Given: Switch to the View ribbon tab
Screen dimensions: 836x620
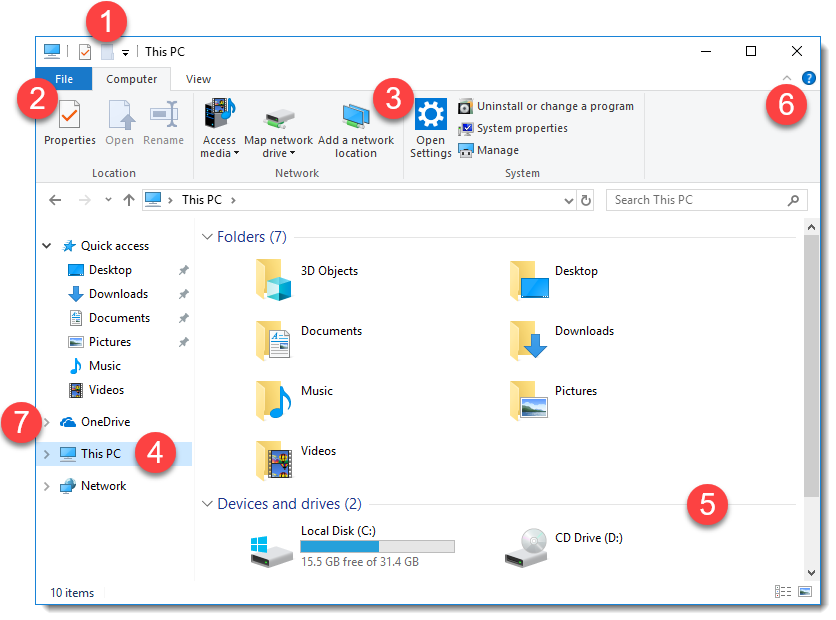Looking at the screenshot, I should 197,79.
